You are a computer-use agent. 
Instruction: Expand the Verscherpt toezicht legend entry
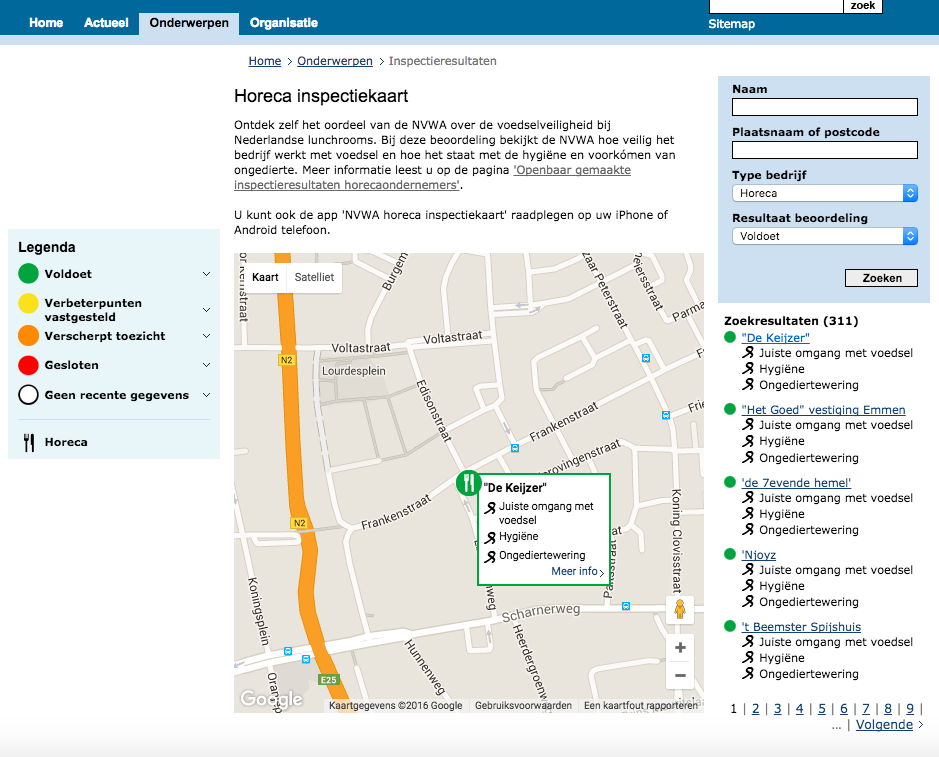(x=207, y=336)
